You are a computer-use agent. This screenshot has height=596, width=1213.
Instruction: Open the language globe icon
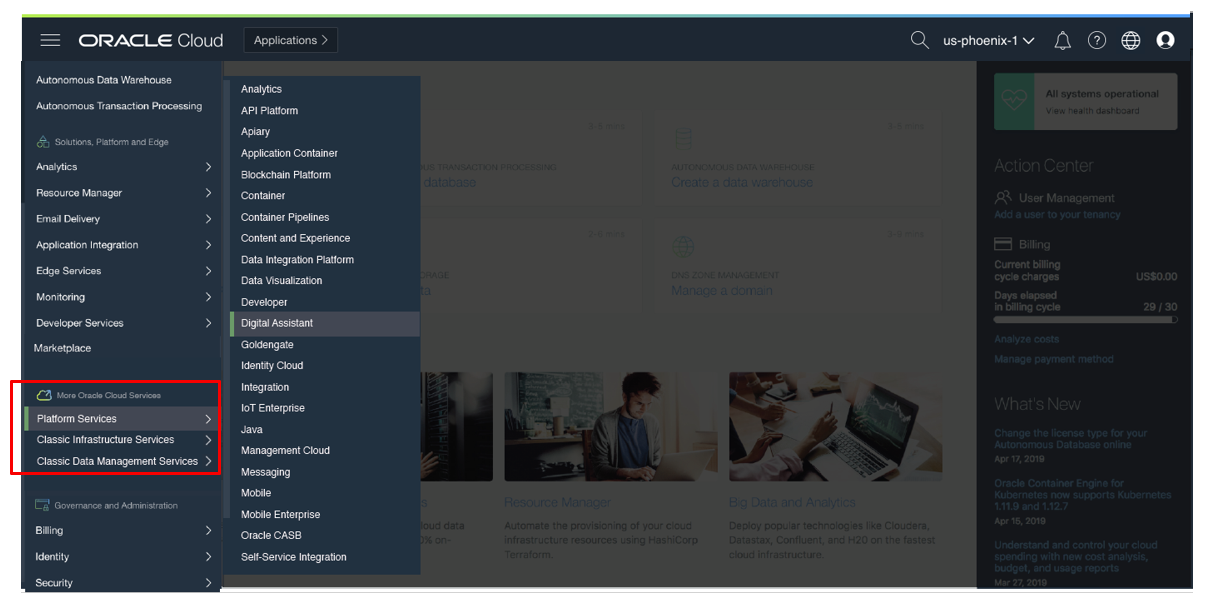click(1131, 41)
